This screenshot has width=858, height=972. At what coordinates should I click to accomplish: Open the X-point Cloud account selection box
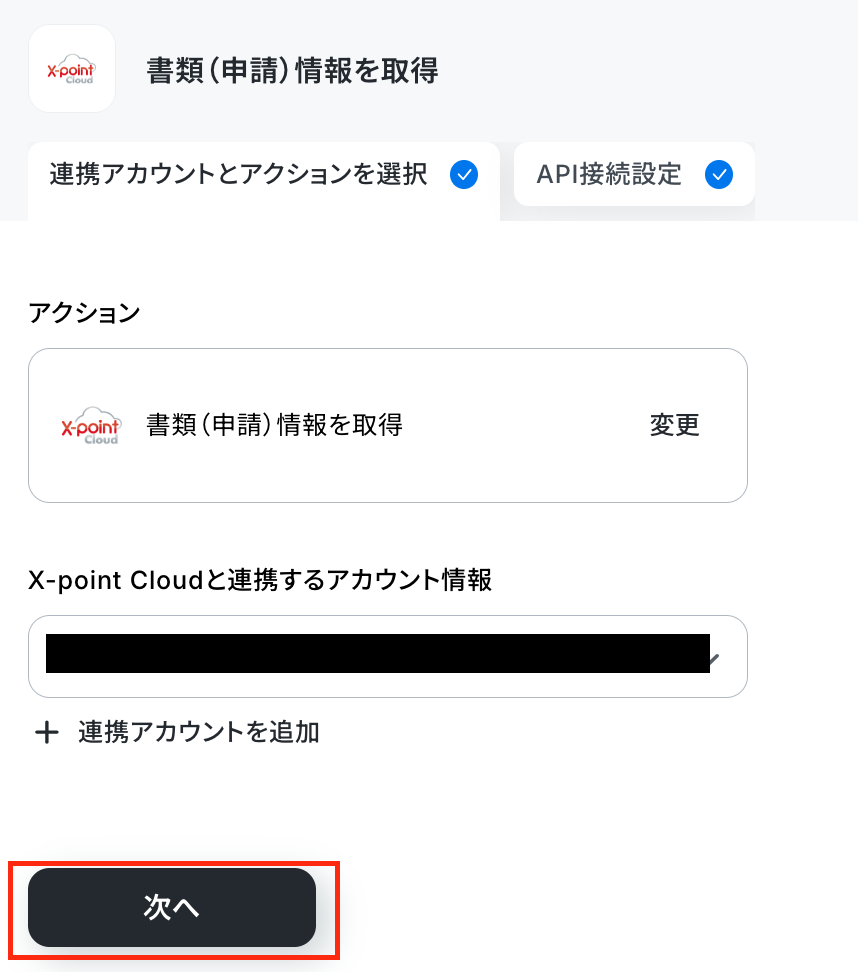[388, 656]
